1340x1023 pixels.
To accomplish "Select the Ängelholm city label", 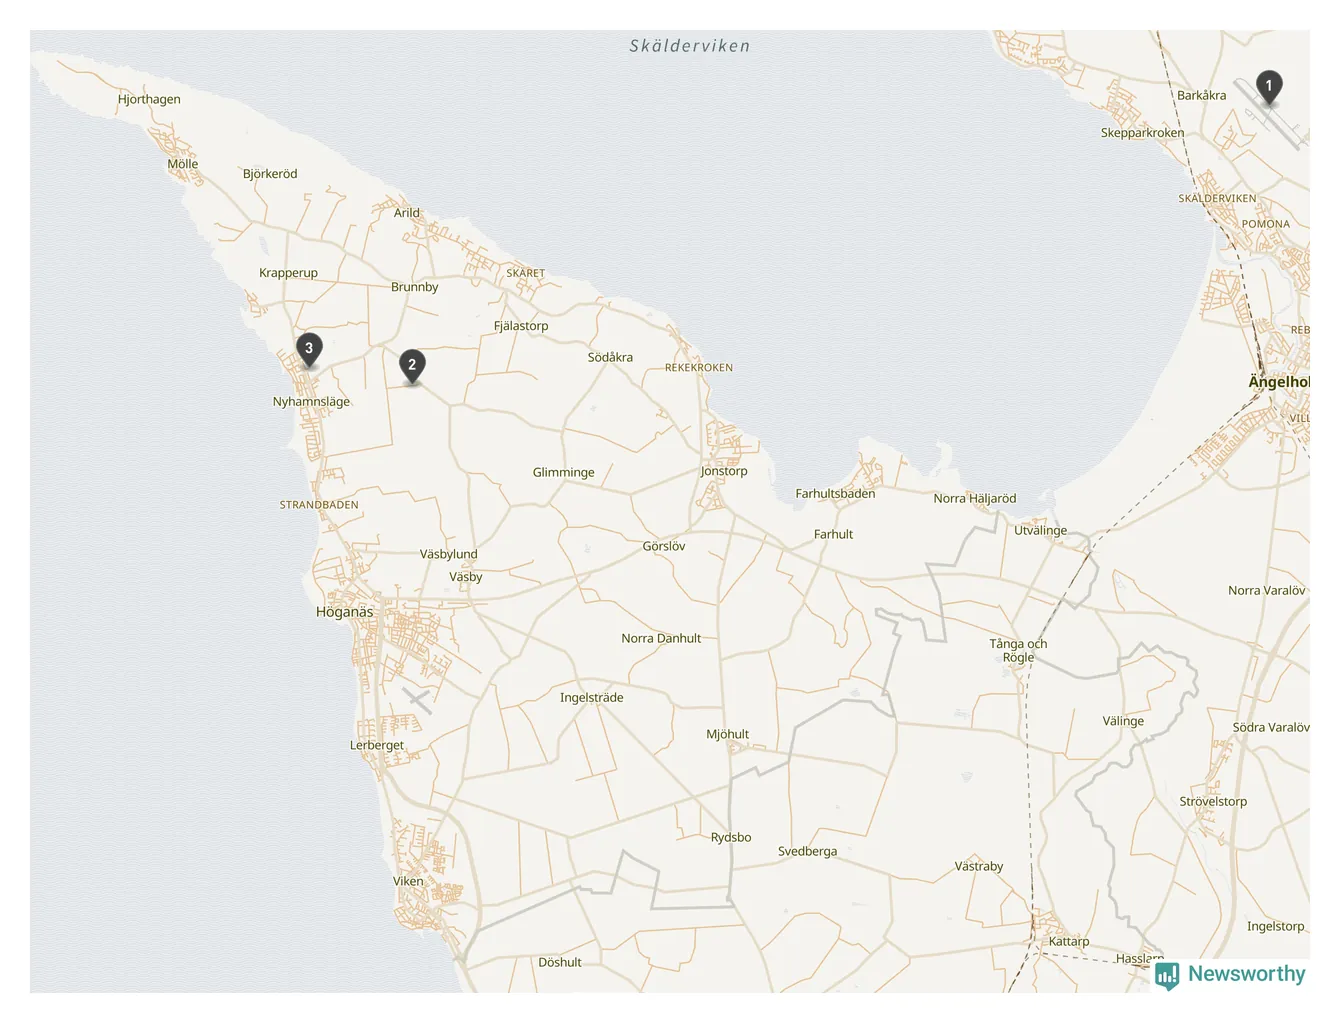I will (1279, 382).
